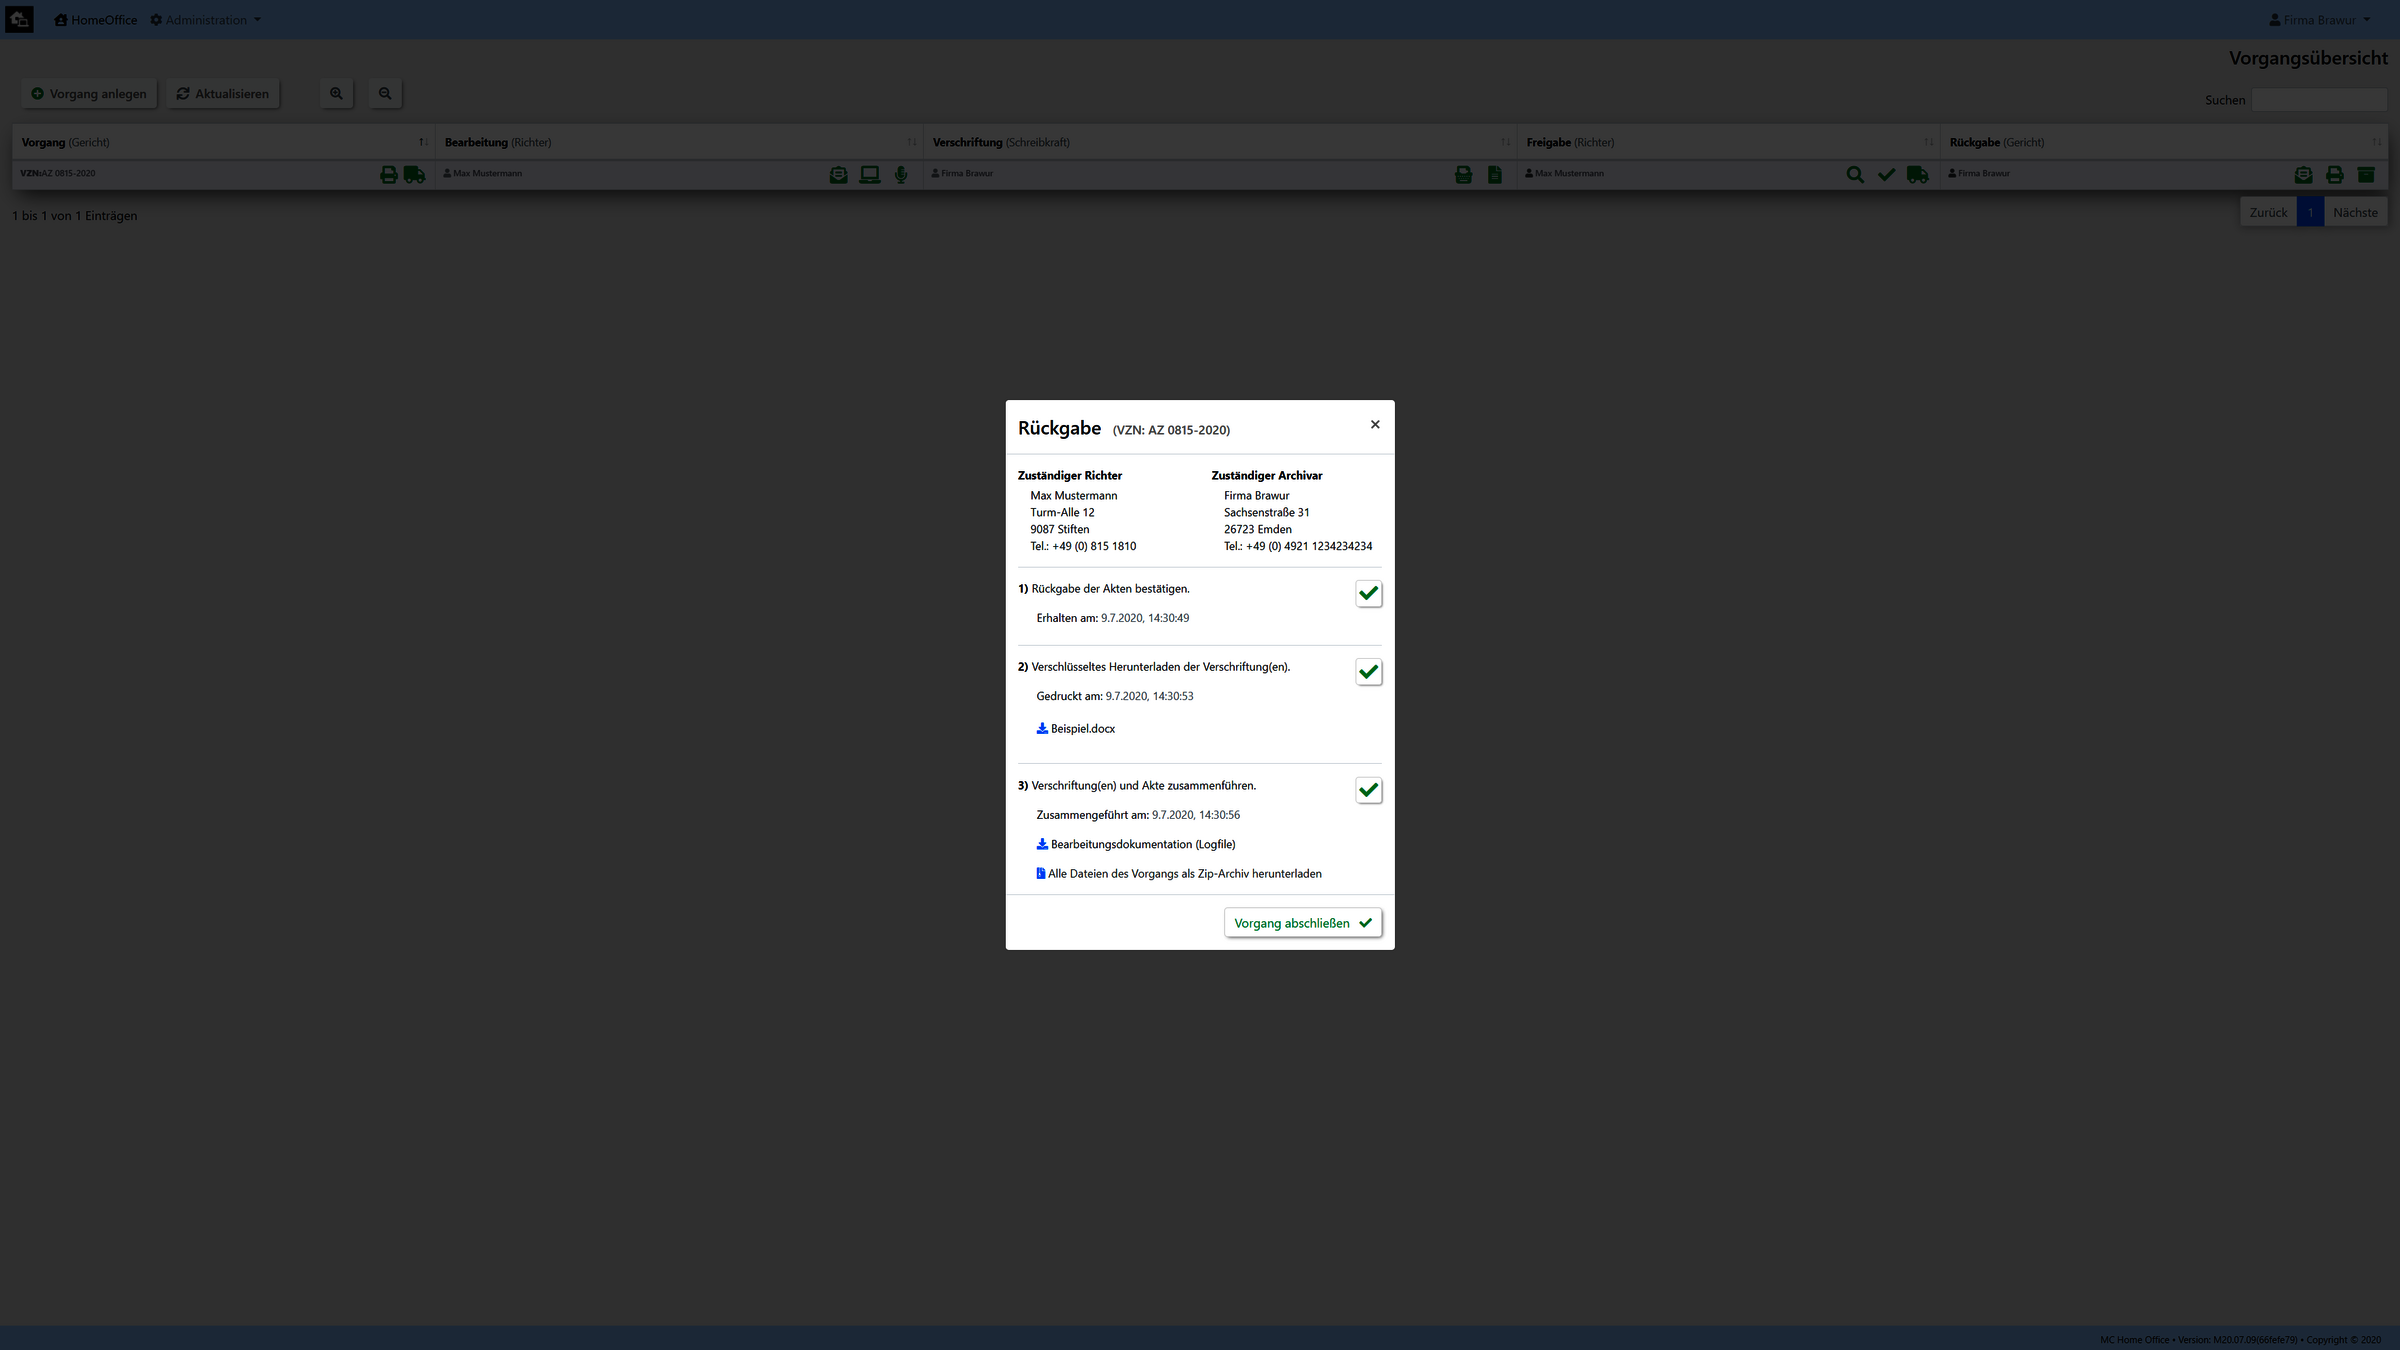Toggle checkbox for Verschlüsseltes Herunterladen der Verschriftung
Screen dimensions: 2400x1350
[x=1368, y=672]
